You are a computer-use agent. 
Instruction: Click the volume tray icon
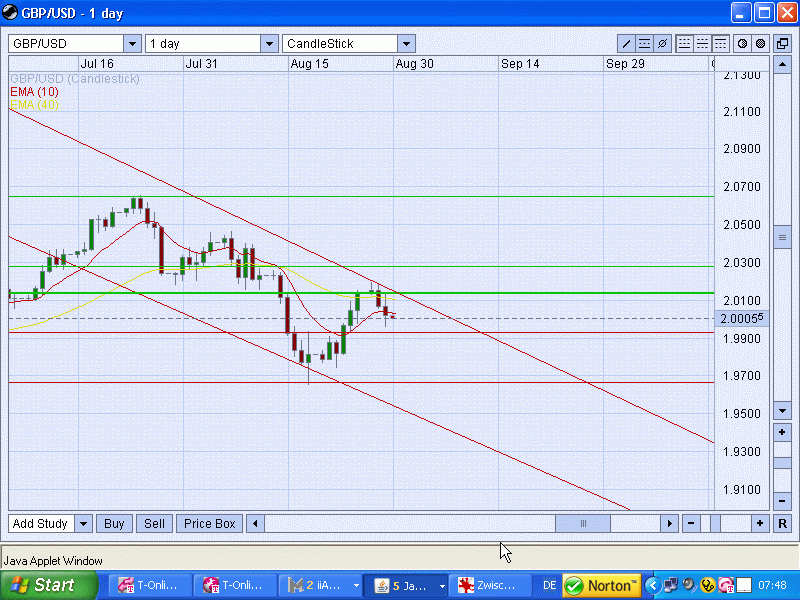pos(689,585)
